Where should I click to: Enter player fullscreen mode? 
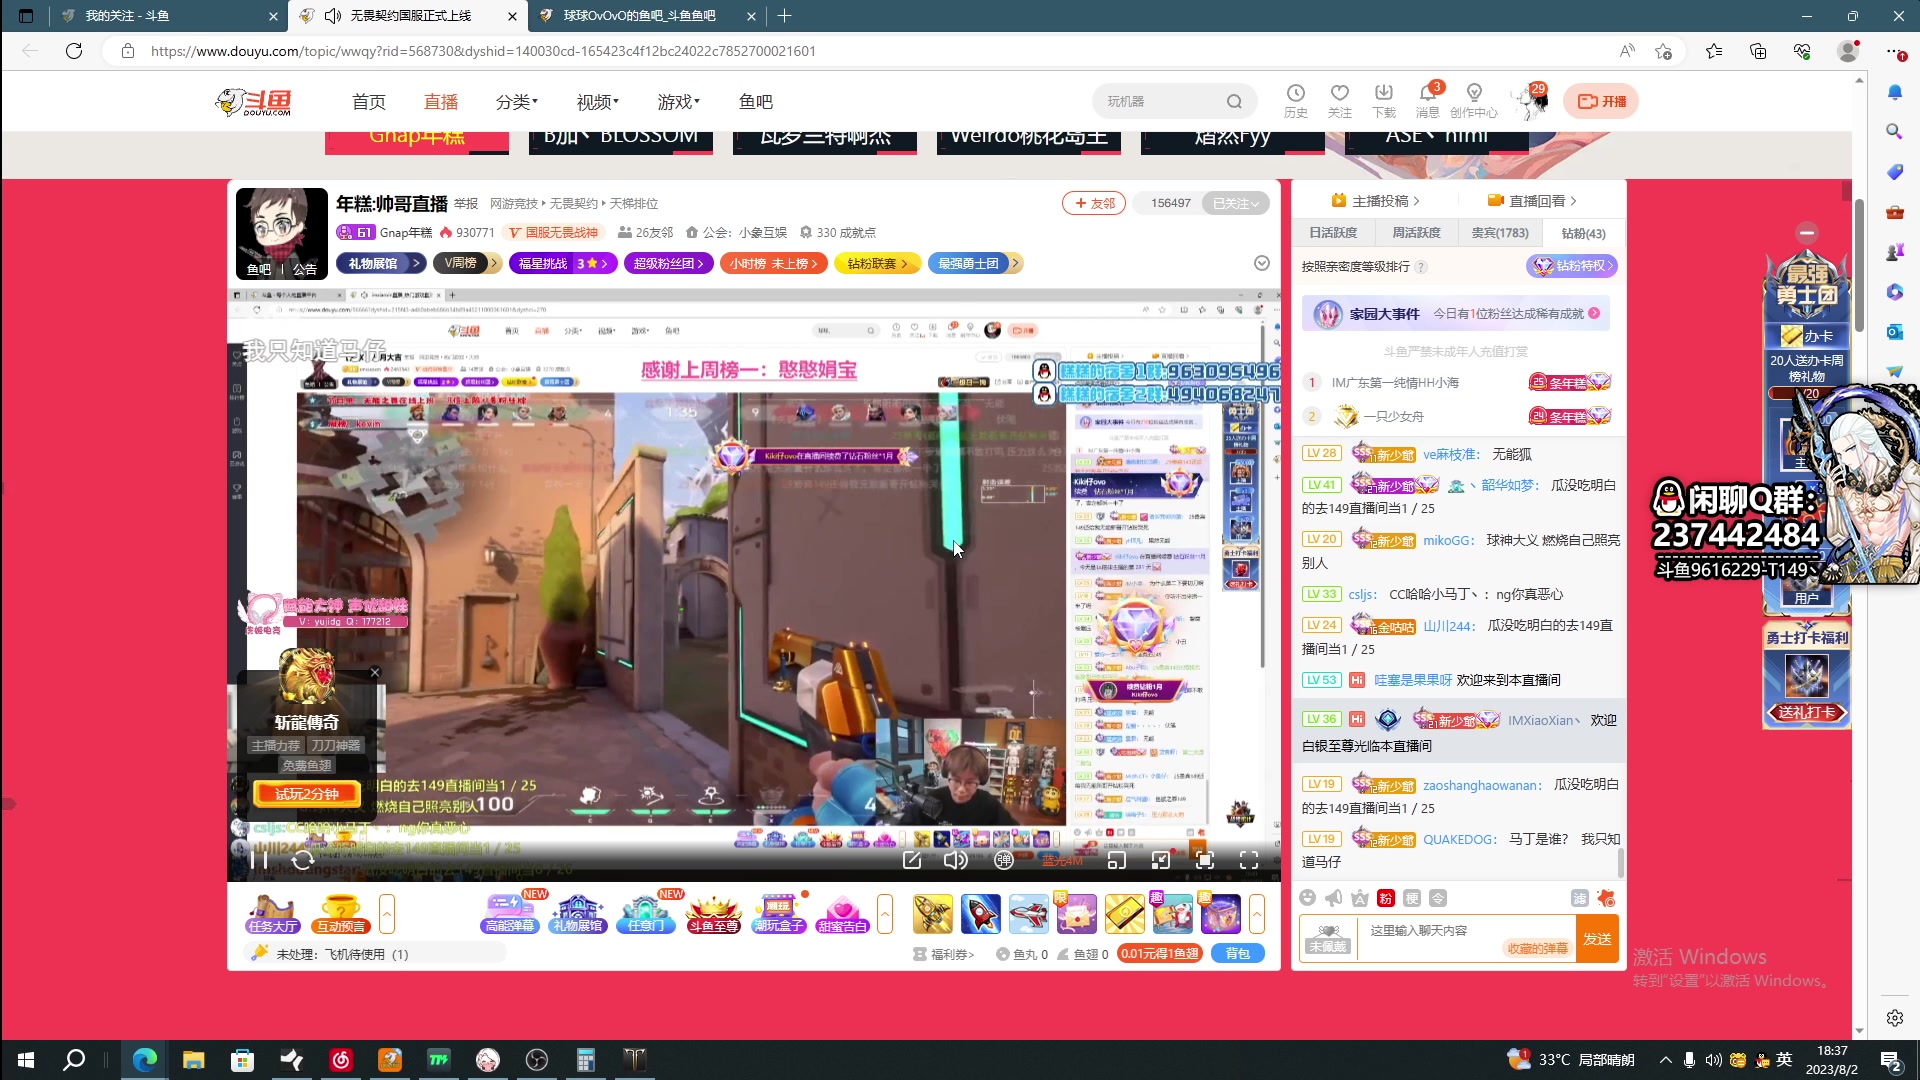1249,860
